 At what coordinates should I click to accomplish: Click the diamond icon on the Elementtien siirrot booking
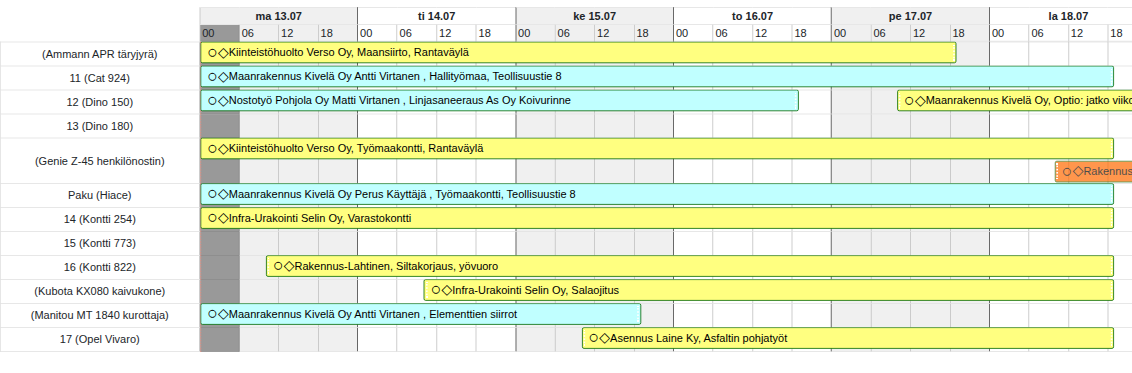click(x=223, y=314)
